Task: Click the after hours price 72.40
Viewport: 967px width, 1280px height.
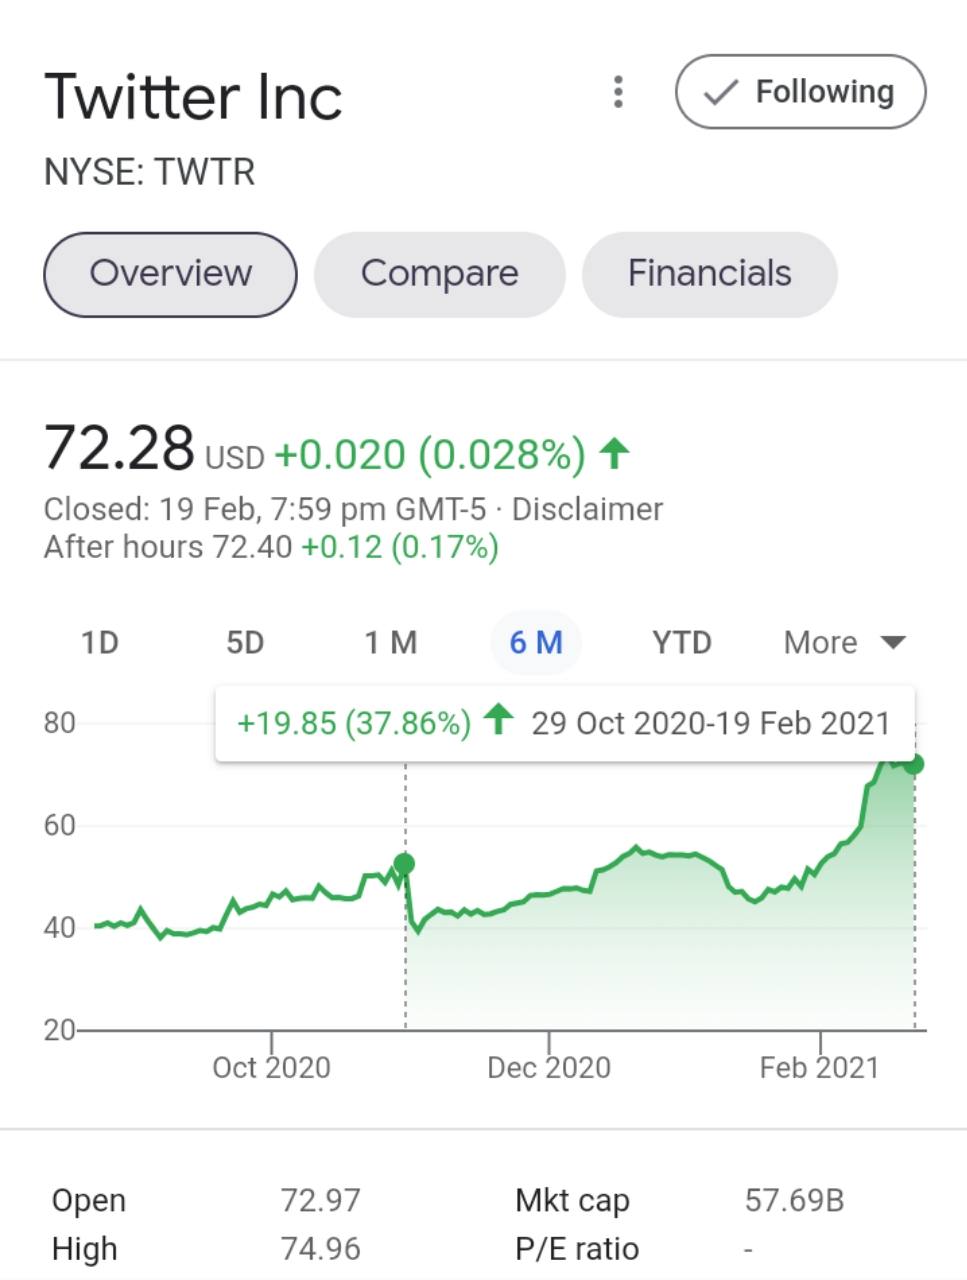Action: [252, 547]
